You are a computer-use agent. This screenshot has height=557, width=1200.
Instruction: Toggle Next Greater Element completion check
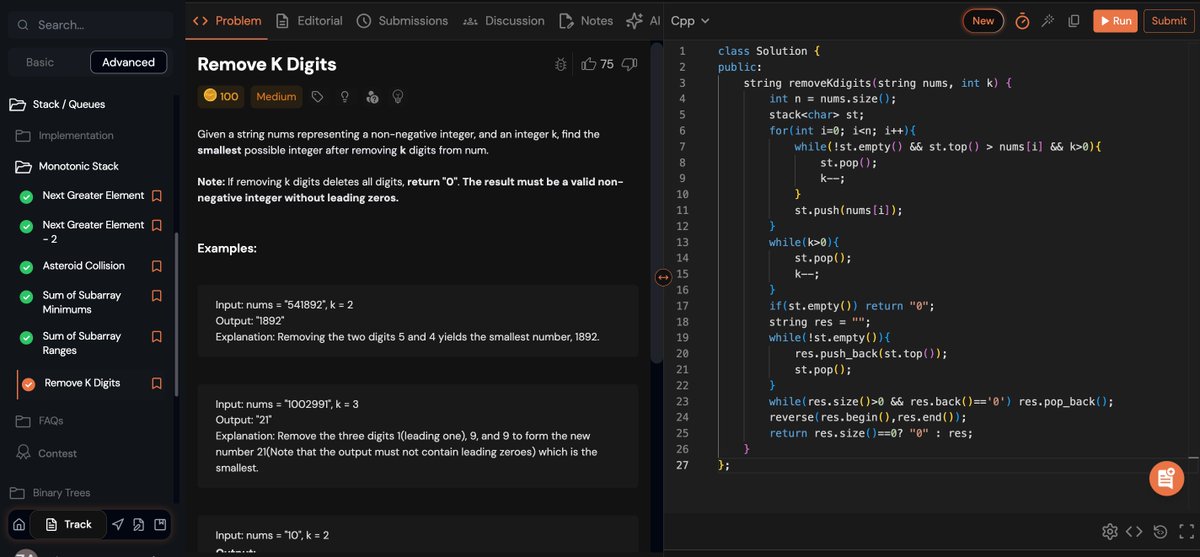click(x=27, y=197)
